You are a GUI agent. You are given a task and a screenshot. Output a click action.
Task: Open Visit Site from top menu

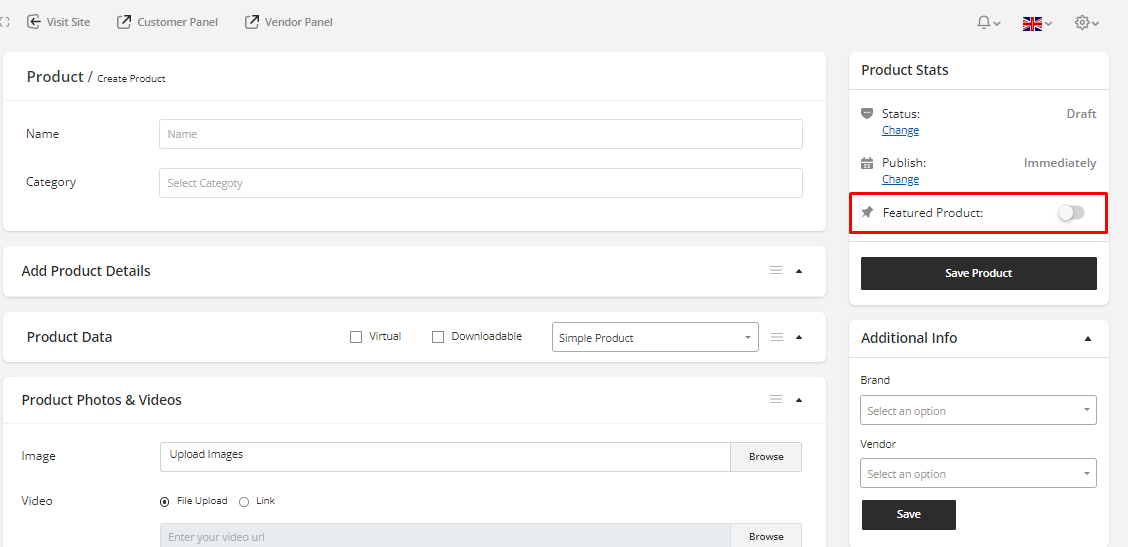[59, 22]
